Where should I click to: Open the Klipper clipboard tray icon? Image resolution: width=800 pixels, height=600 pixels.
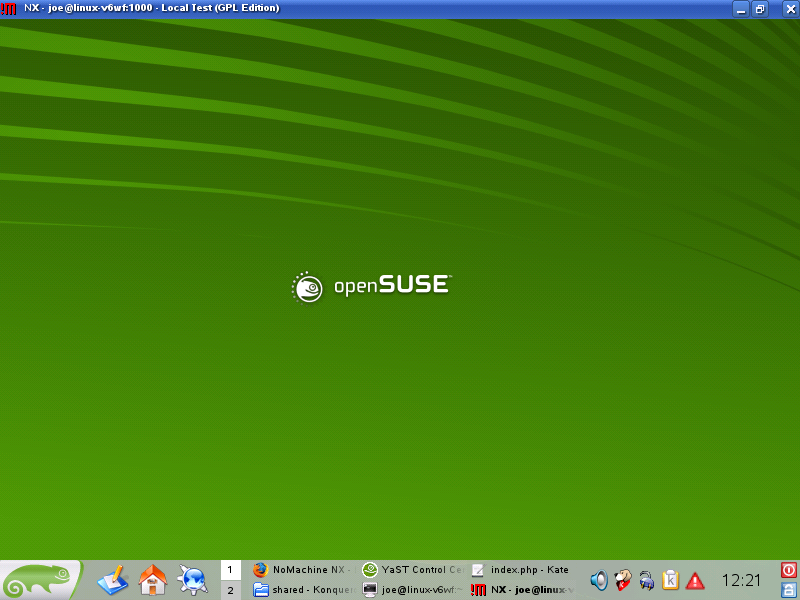coord(670,580)
